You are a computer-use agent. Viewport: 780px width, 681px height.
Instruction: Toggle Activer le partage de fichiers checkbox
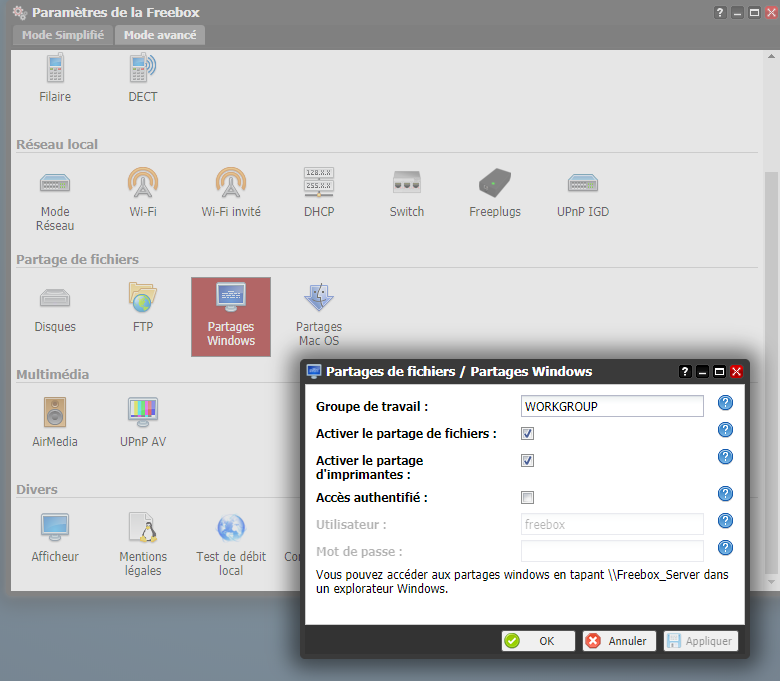click(x=527, y=433)
